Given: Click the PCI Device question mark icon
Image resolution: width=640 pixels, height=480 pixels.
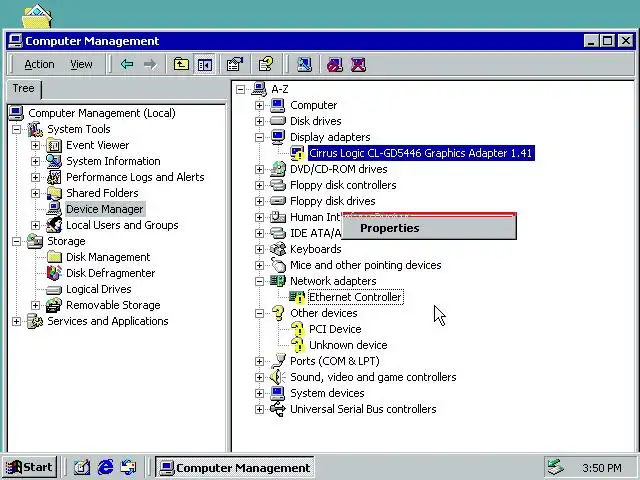Looking at the screenshot, I should coord(297,329).
